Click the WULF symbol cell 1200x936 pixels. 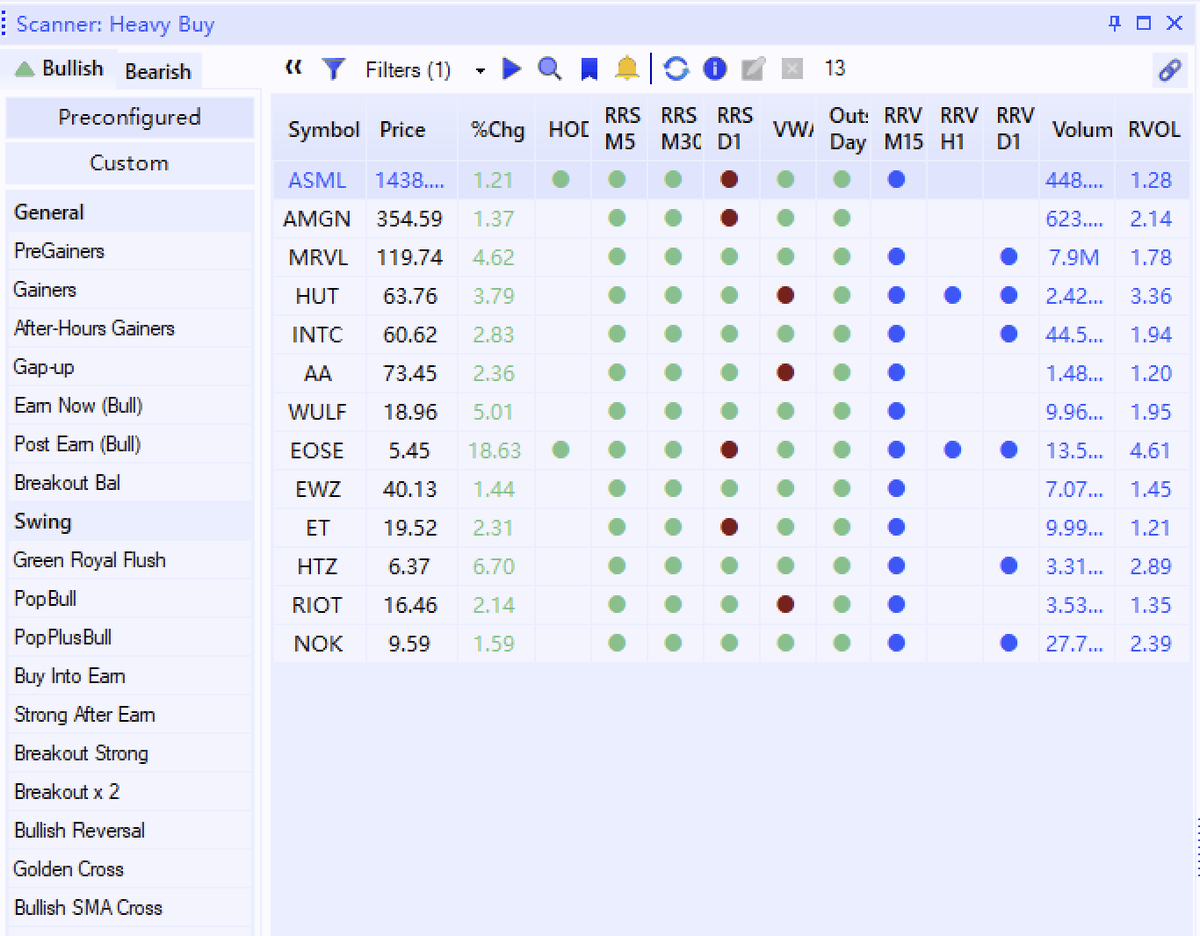coord(320,412)
